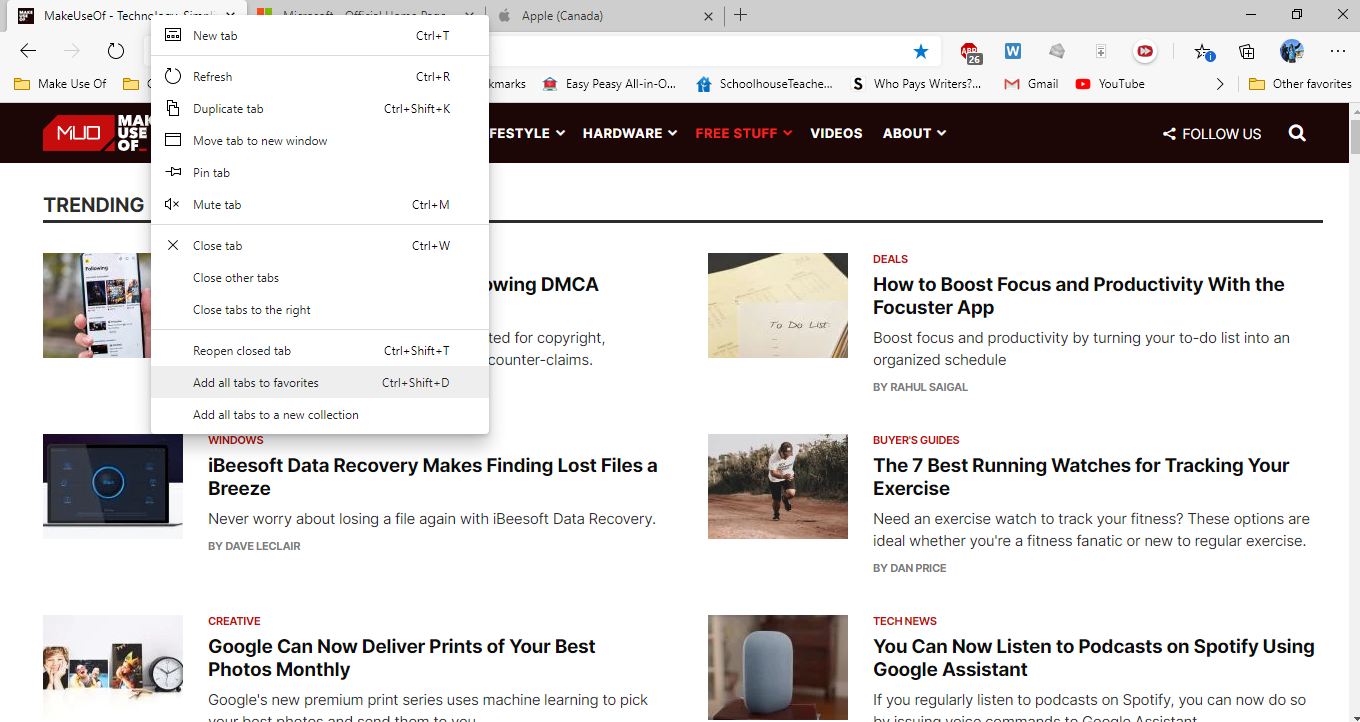This screenshot has width=1360, height=722.
Task: Click the Adblock Plus extension icon
Action: 970,52
